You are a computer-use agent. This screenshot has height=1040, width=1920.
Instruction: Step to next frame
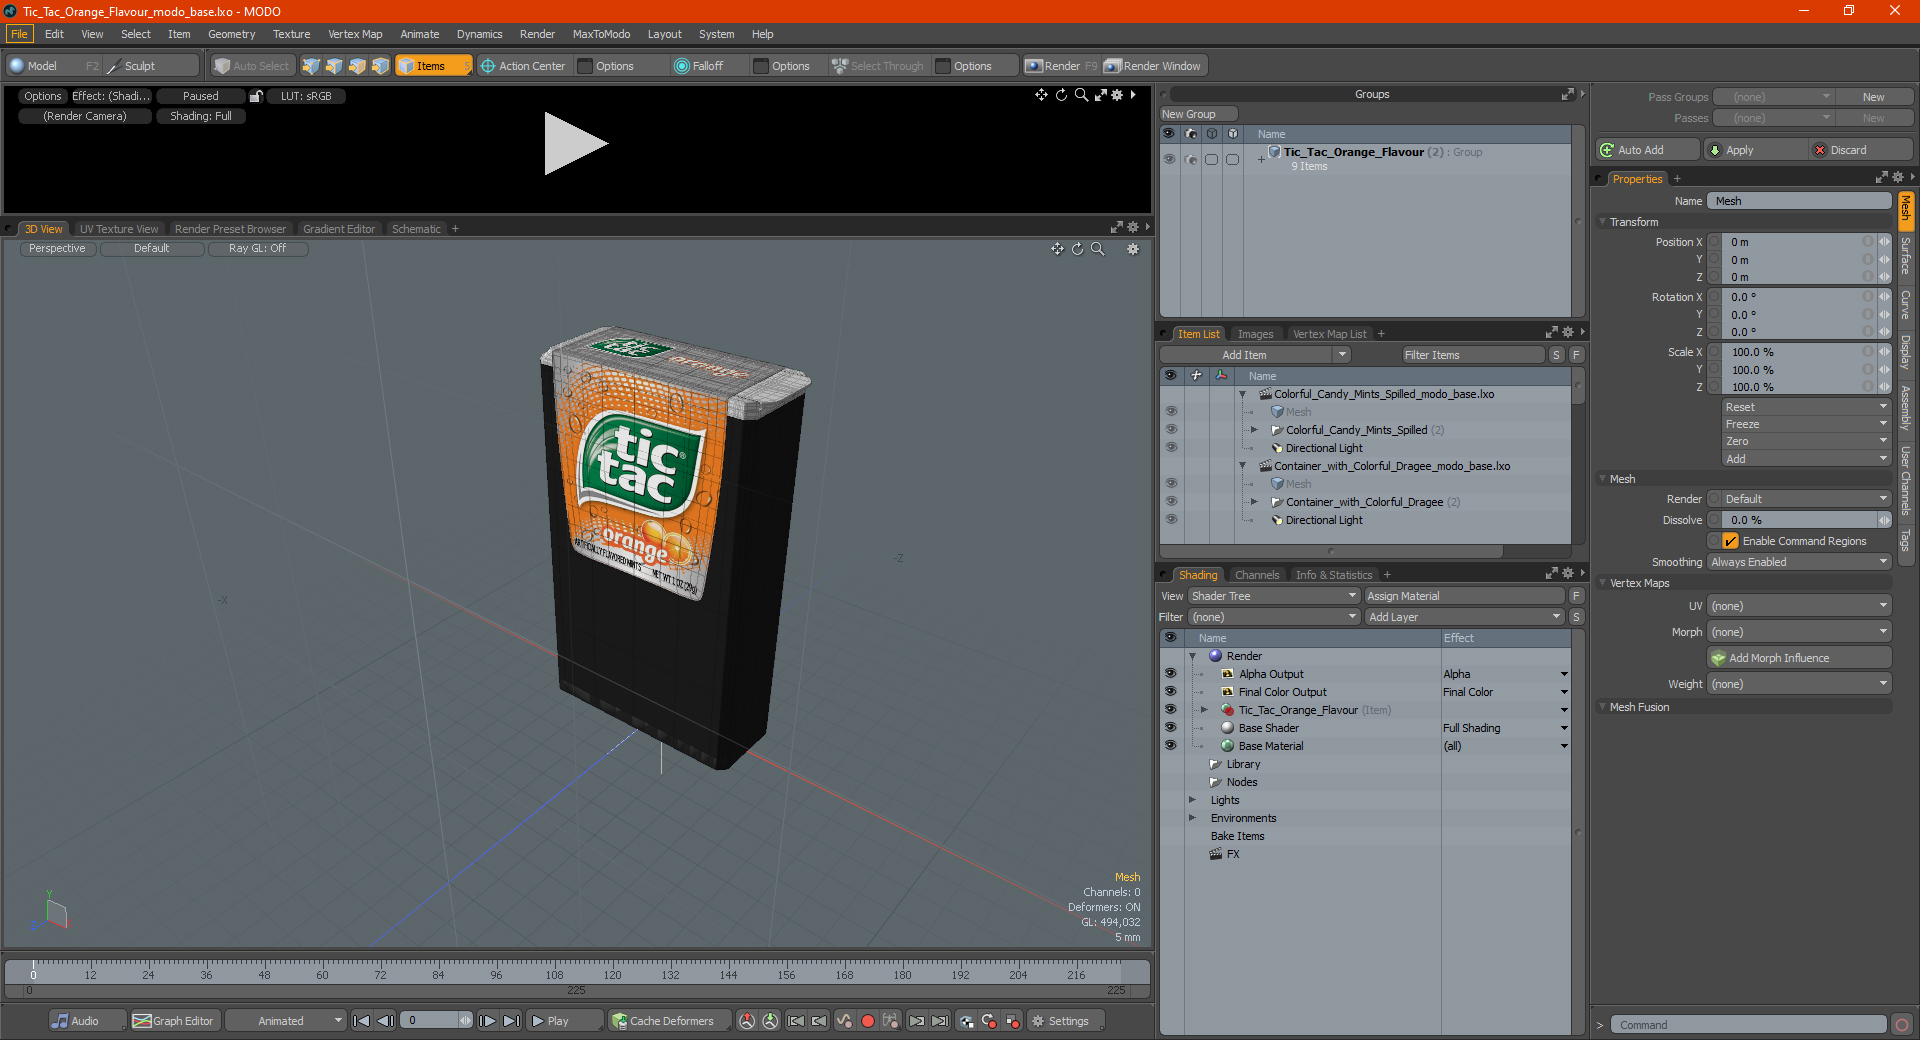pos(487,1021)
